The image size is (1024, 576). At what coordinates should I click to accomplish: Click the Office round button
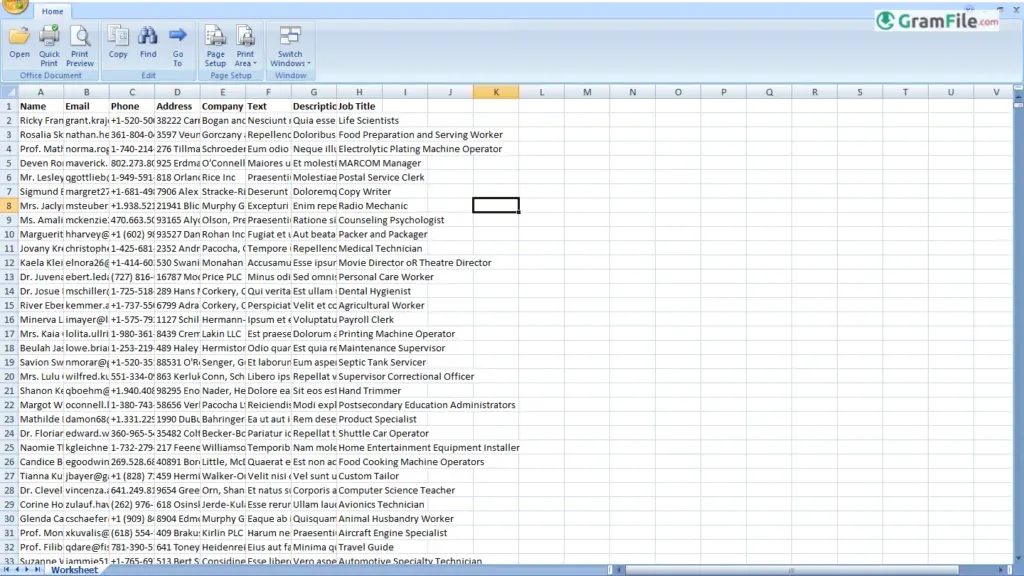(x=14, y=6)
